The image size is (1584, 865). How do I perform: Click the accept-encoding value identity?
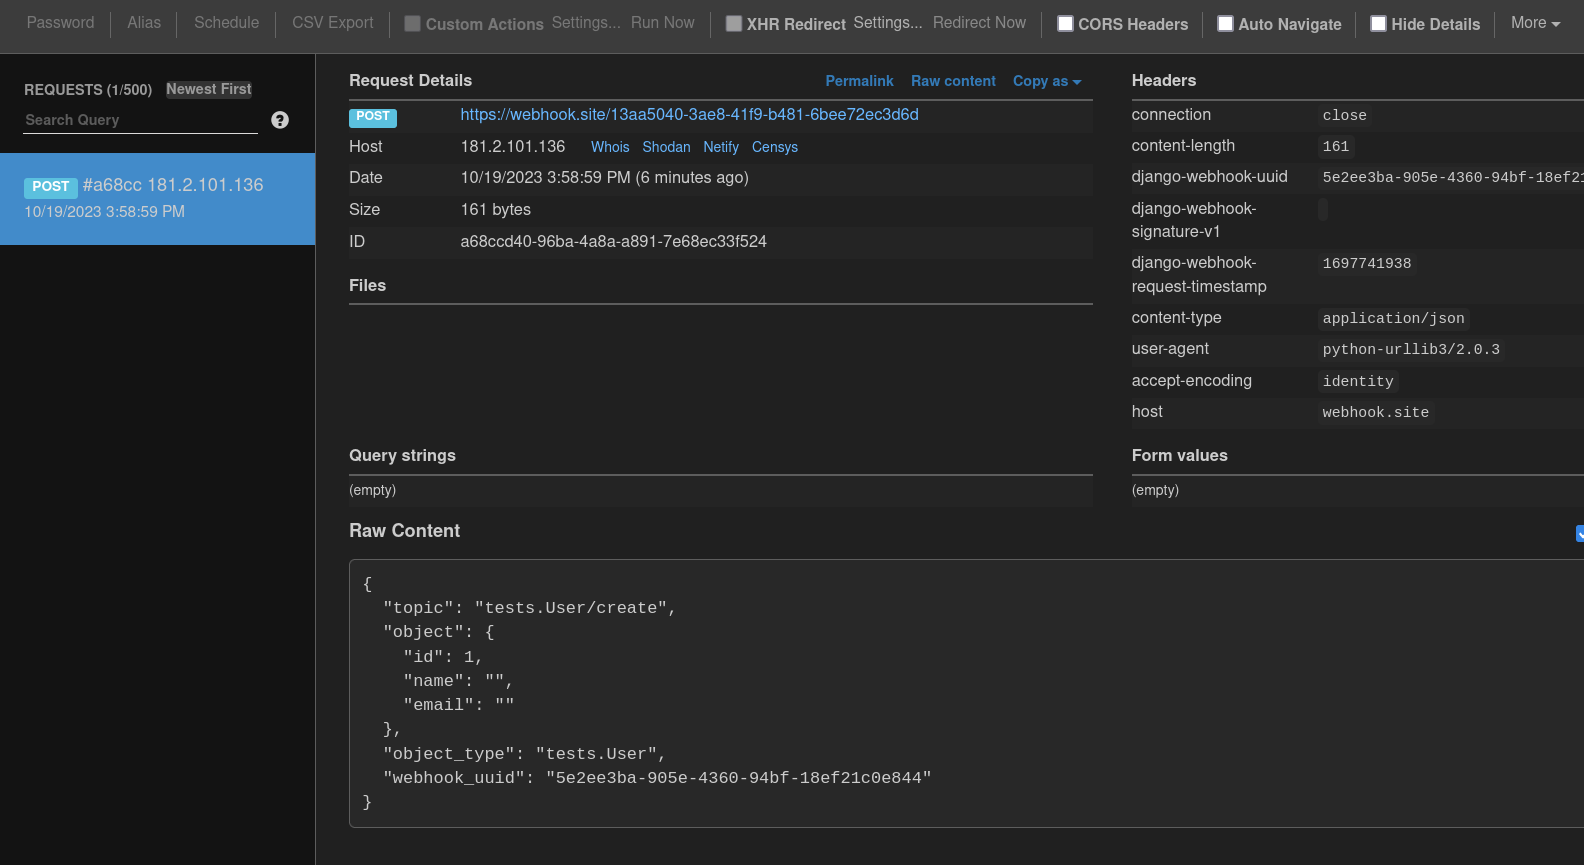(1358, 382)
